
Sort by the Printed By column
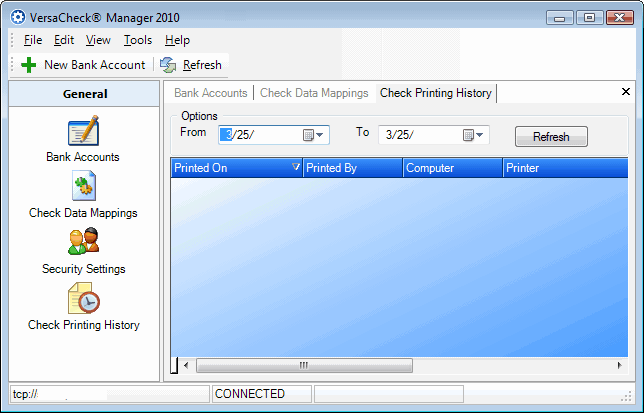[353, 168]
